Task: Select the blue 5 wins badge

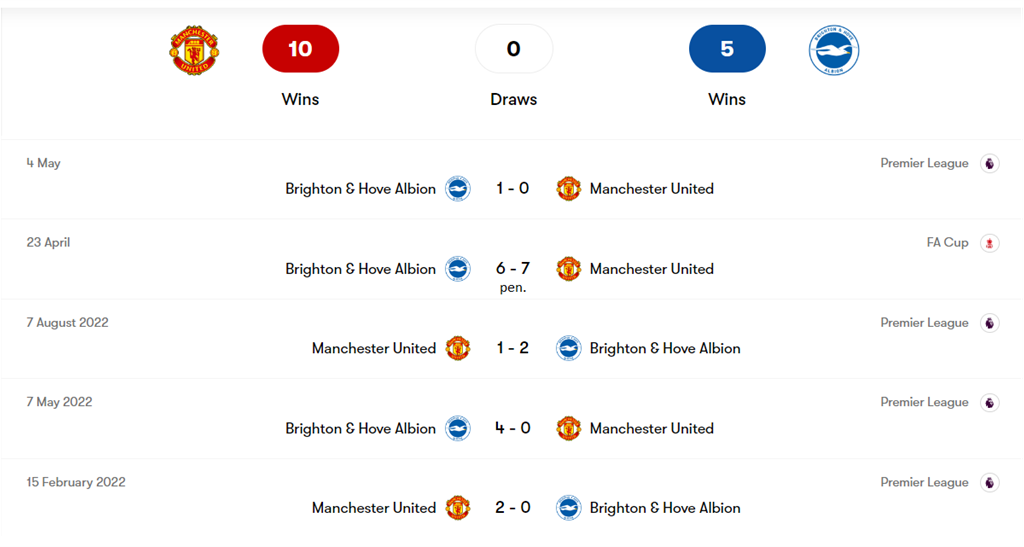Action: tap(727, 49)
